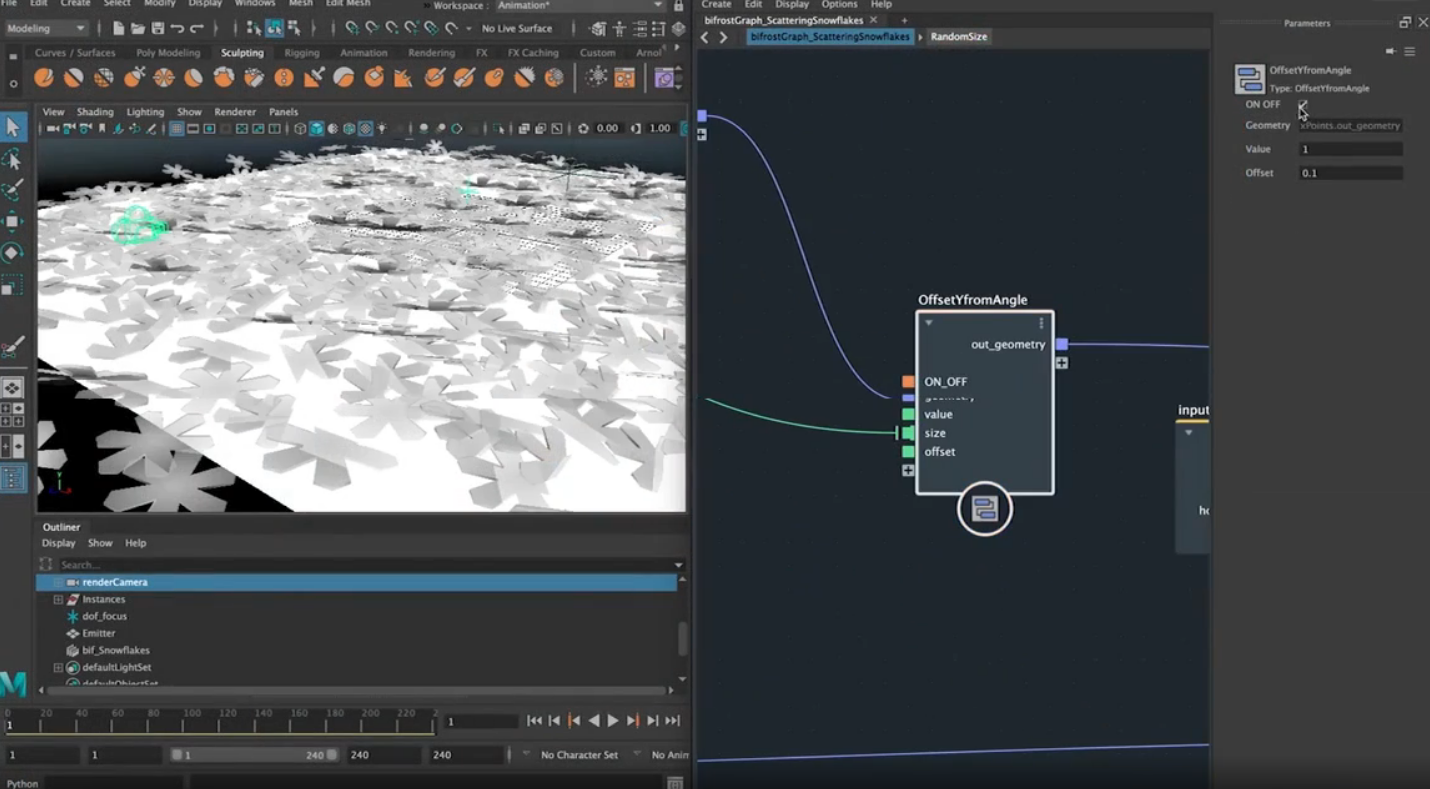Click the Save Scene icon
This screenshot has height=789, width=1430.
pyautogui.click(x=157, y=29)
